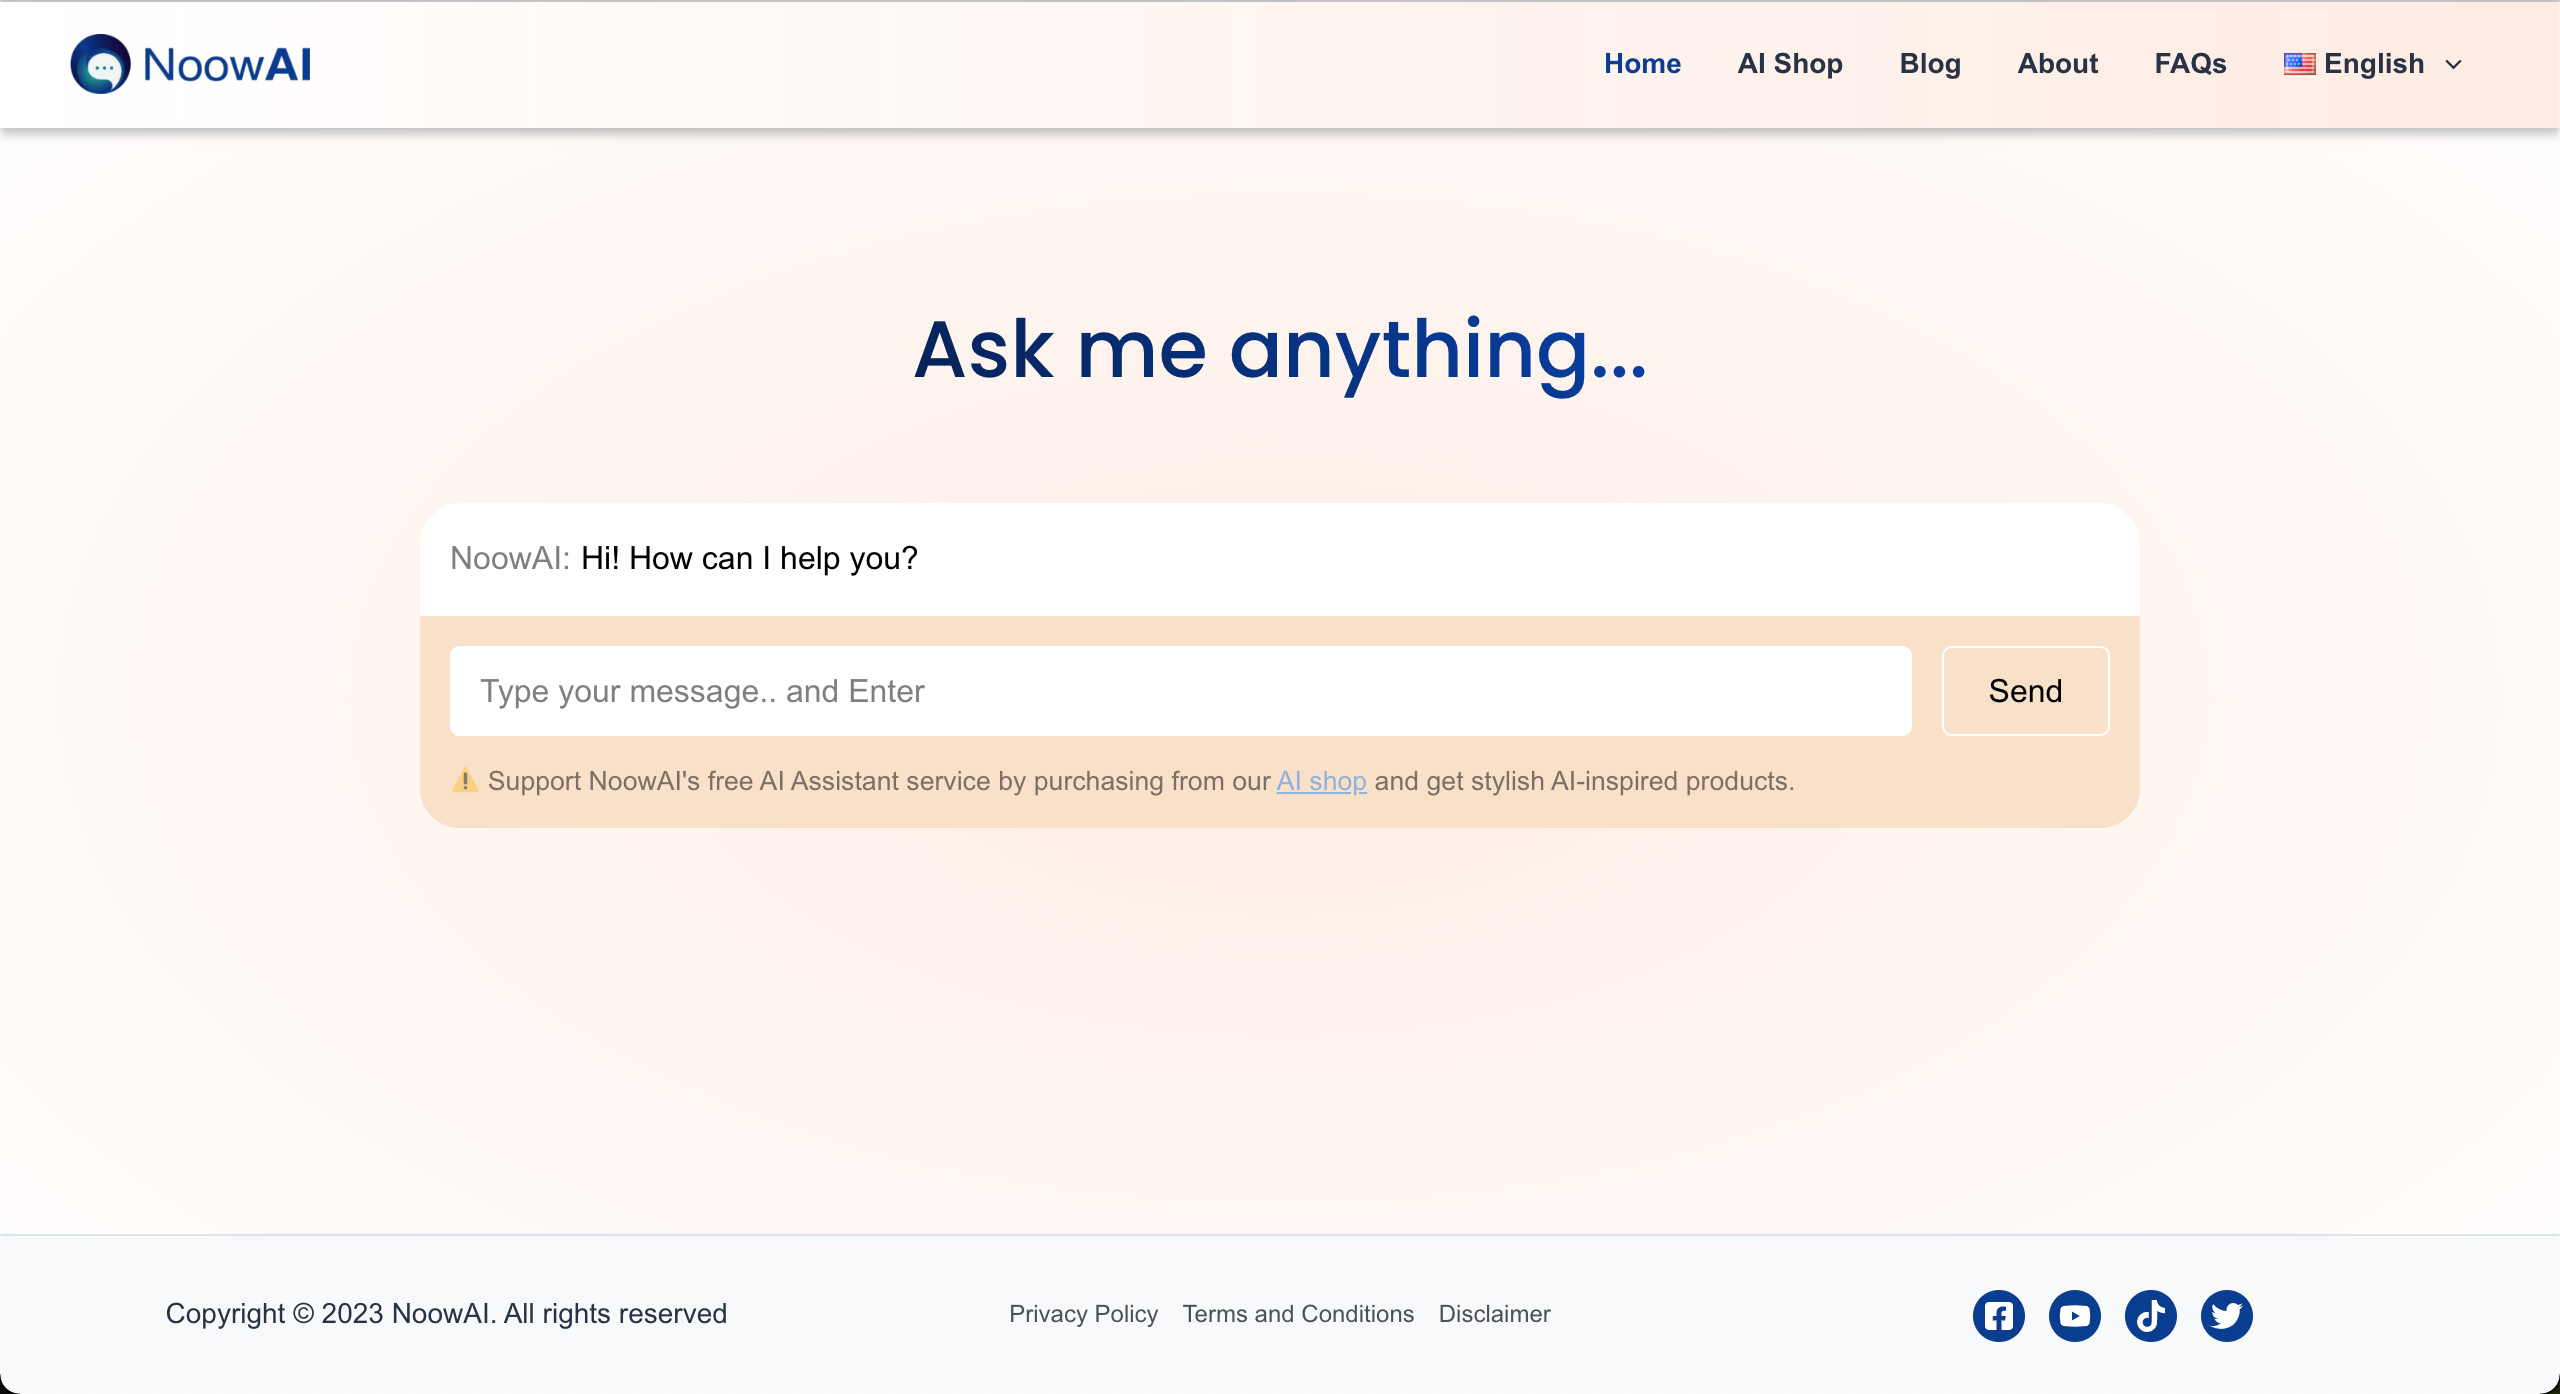Open the YouTube social icon
This screenshot has height=1394, width=2560.
[2074, 1315]
